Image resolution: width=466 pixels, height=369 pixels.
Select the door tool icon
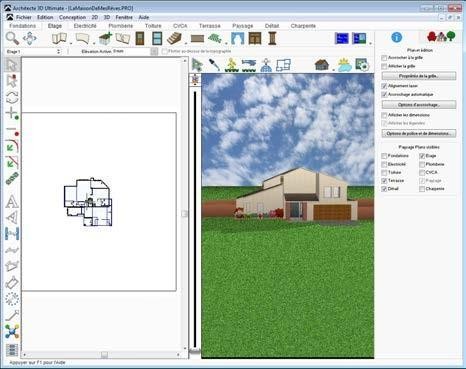tap(140, 38)
